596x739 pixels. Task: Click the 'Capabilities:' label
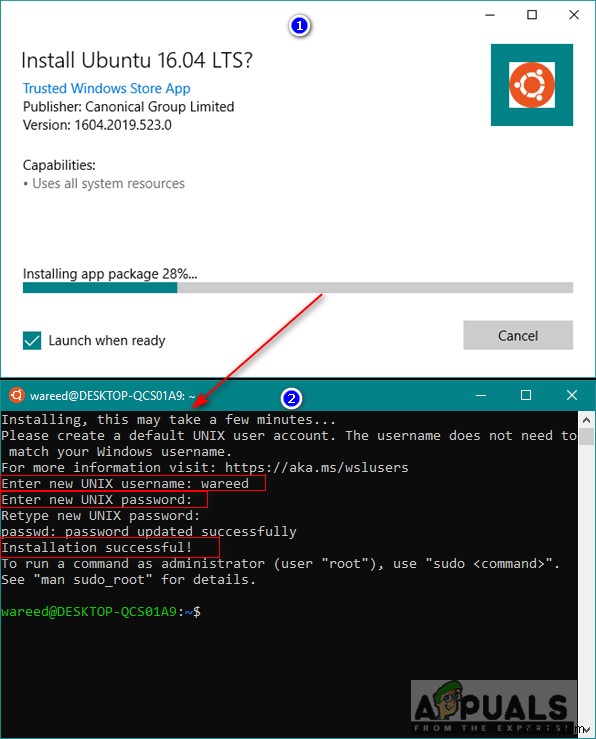[x=59, y=165]
